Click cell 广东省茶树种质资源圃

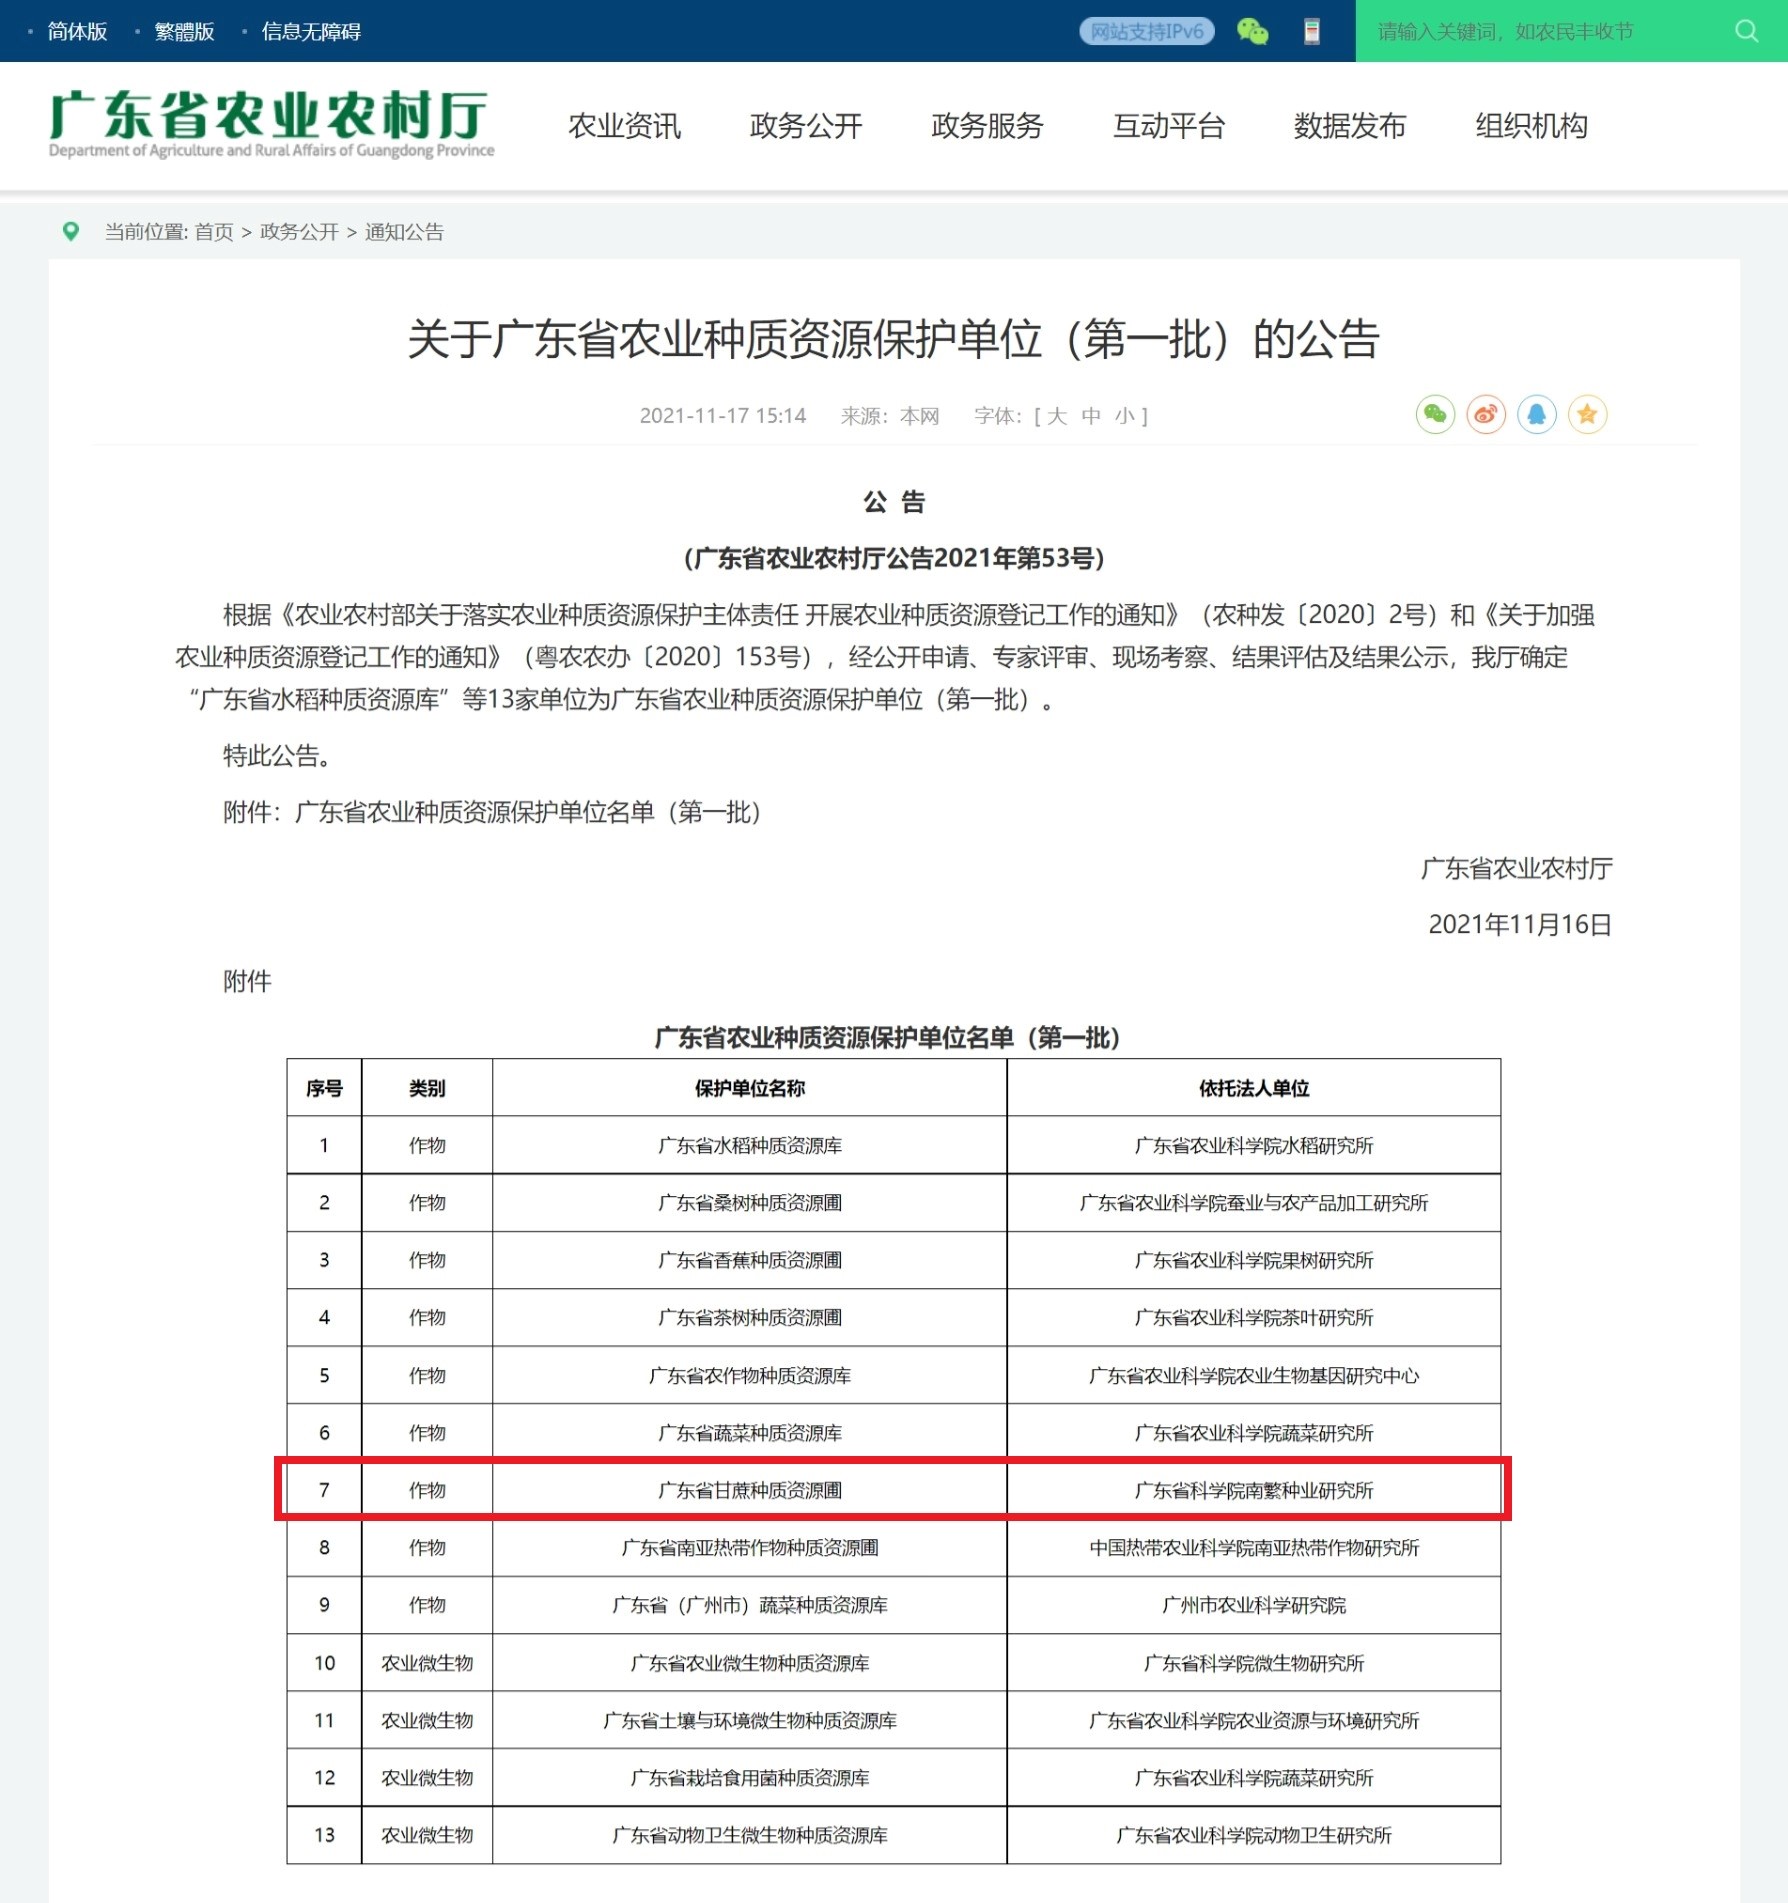[750, 1317]
